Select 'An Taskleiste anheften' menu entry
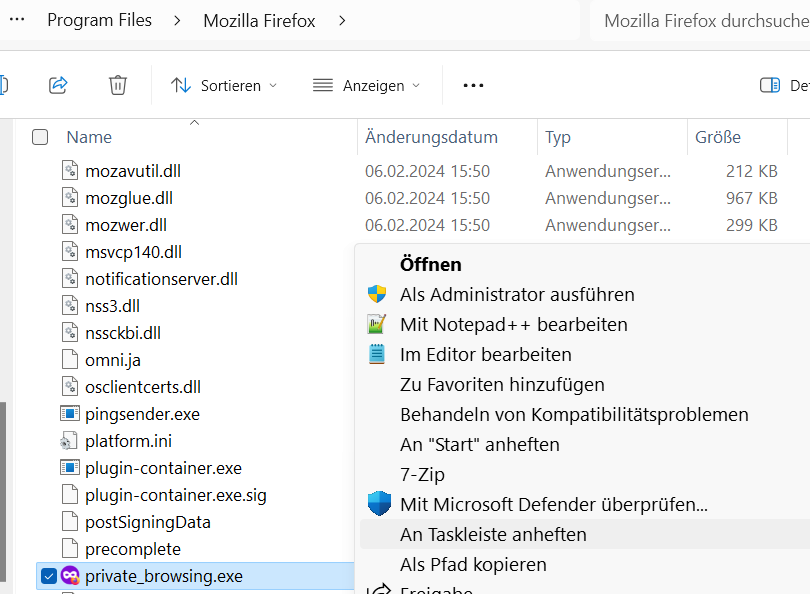Viewport: 810px width, 594px height. [x=493, y=534]
